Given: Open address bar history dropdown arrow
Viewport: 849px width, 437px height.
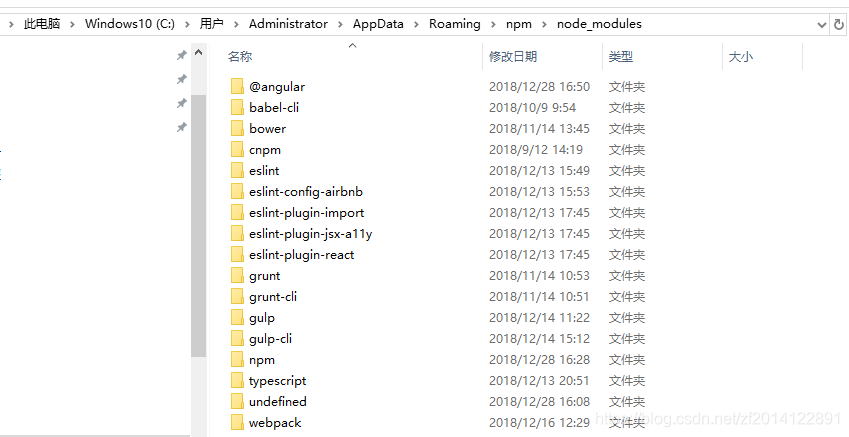Looking at the screenshot, I should click(821, 24).
